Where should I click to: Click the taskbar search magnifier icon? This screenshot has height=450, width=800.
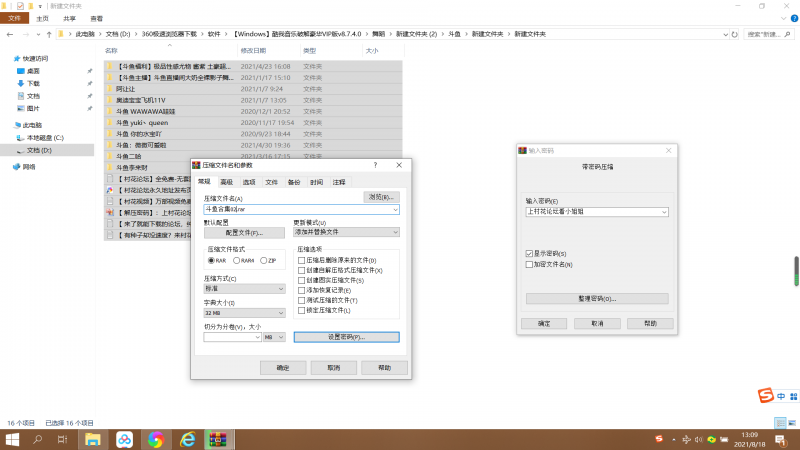click(x=35, y=439)
